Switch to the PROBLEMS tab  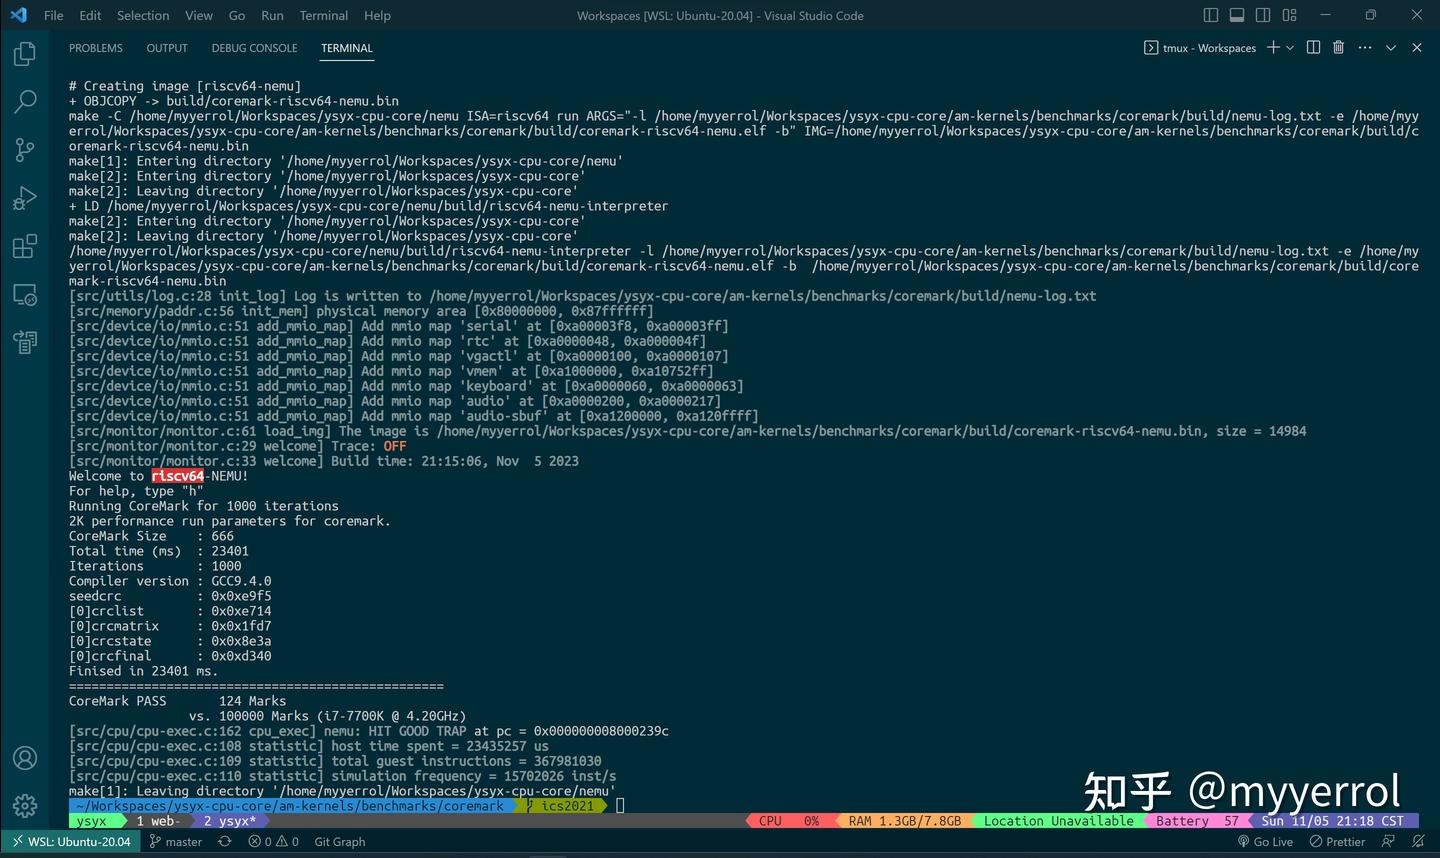pyautogui.click(x=96, y=48)
